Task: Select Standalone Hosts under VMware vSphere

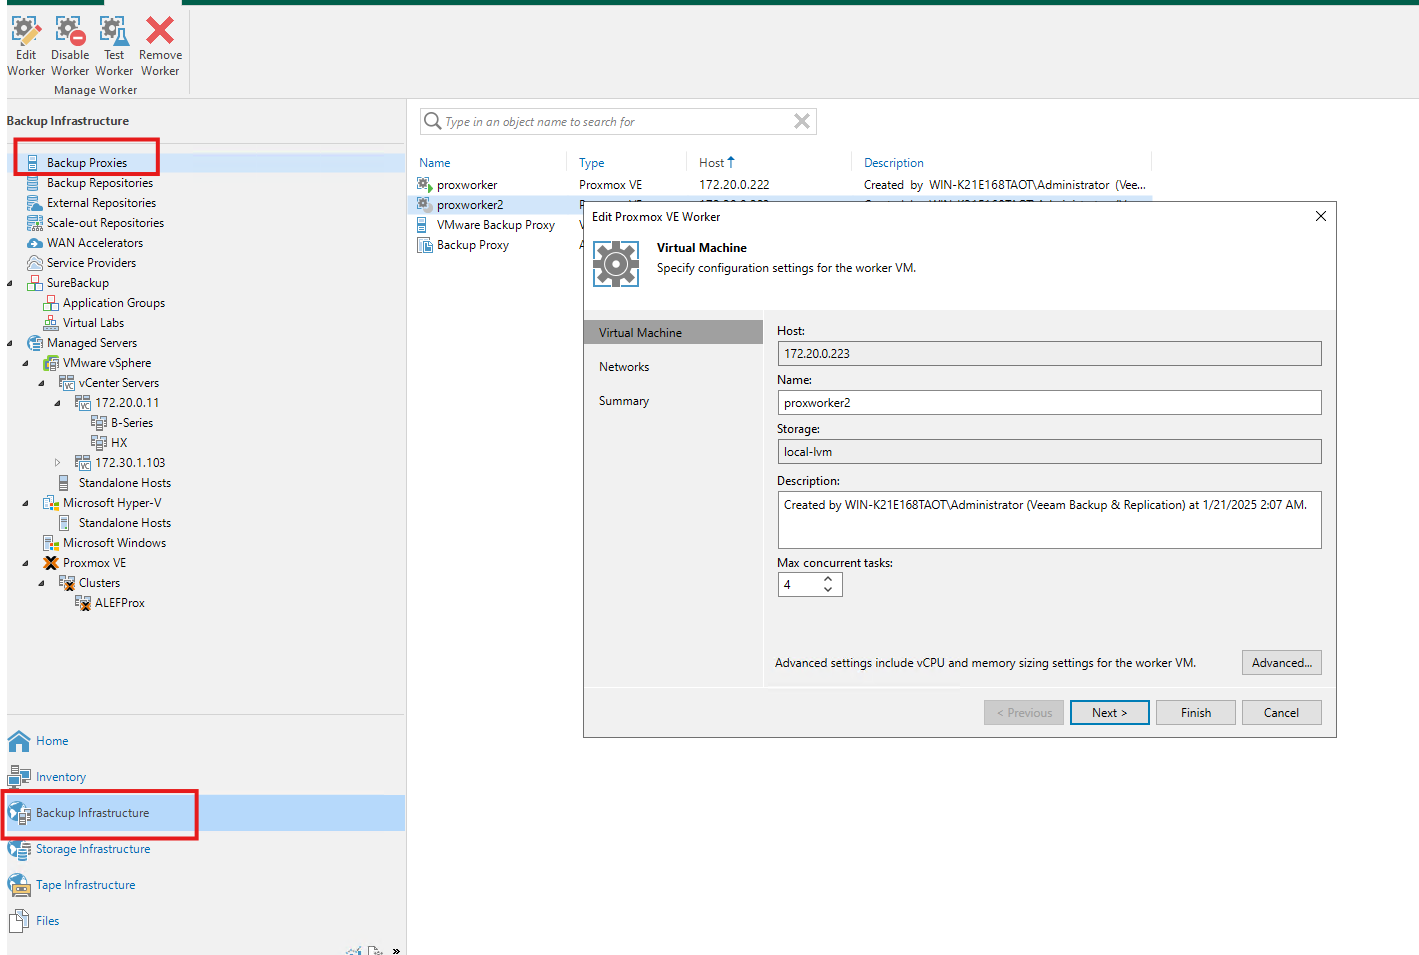Action: point(125,483)
